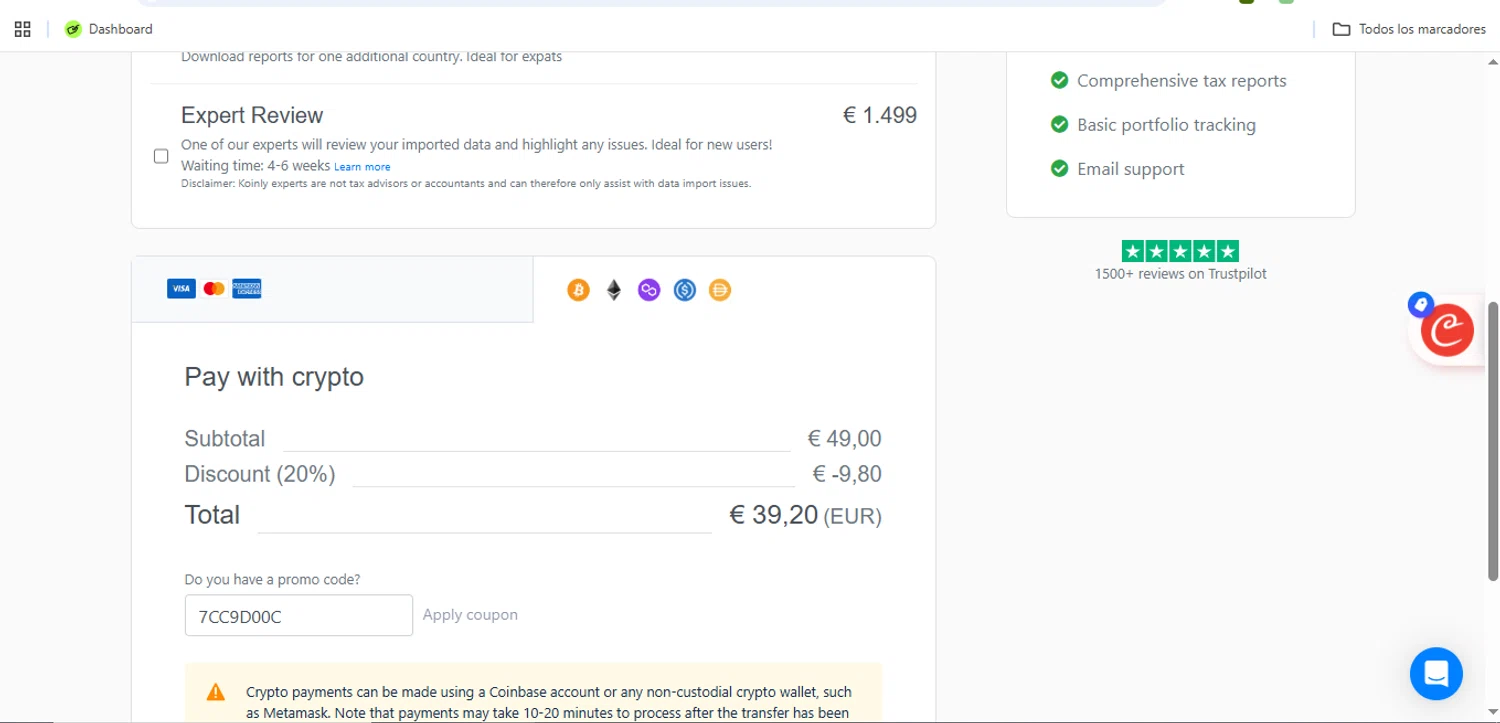Screen dimensions: 1500x723
Task: Choose the blue USDC coin icon
Action: (684, 290)
